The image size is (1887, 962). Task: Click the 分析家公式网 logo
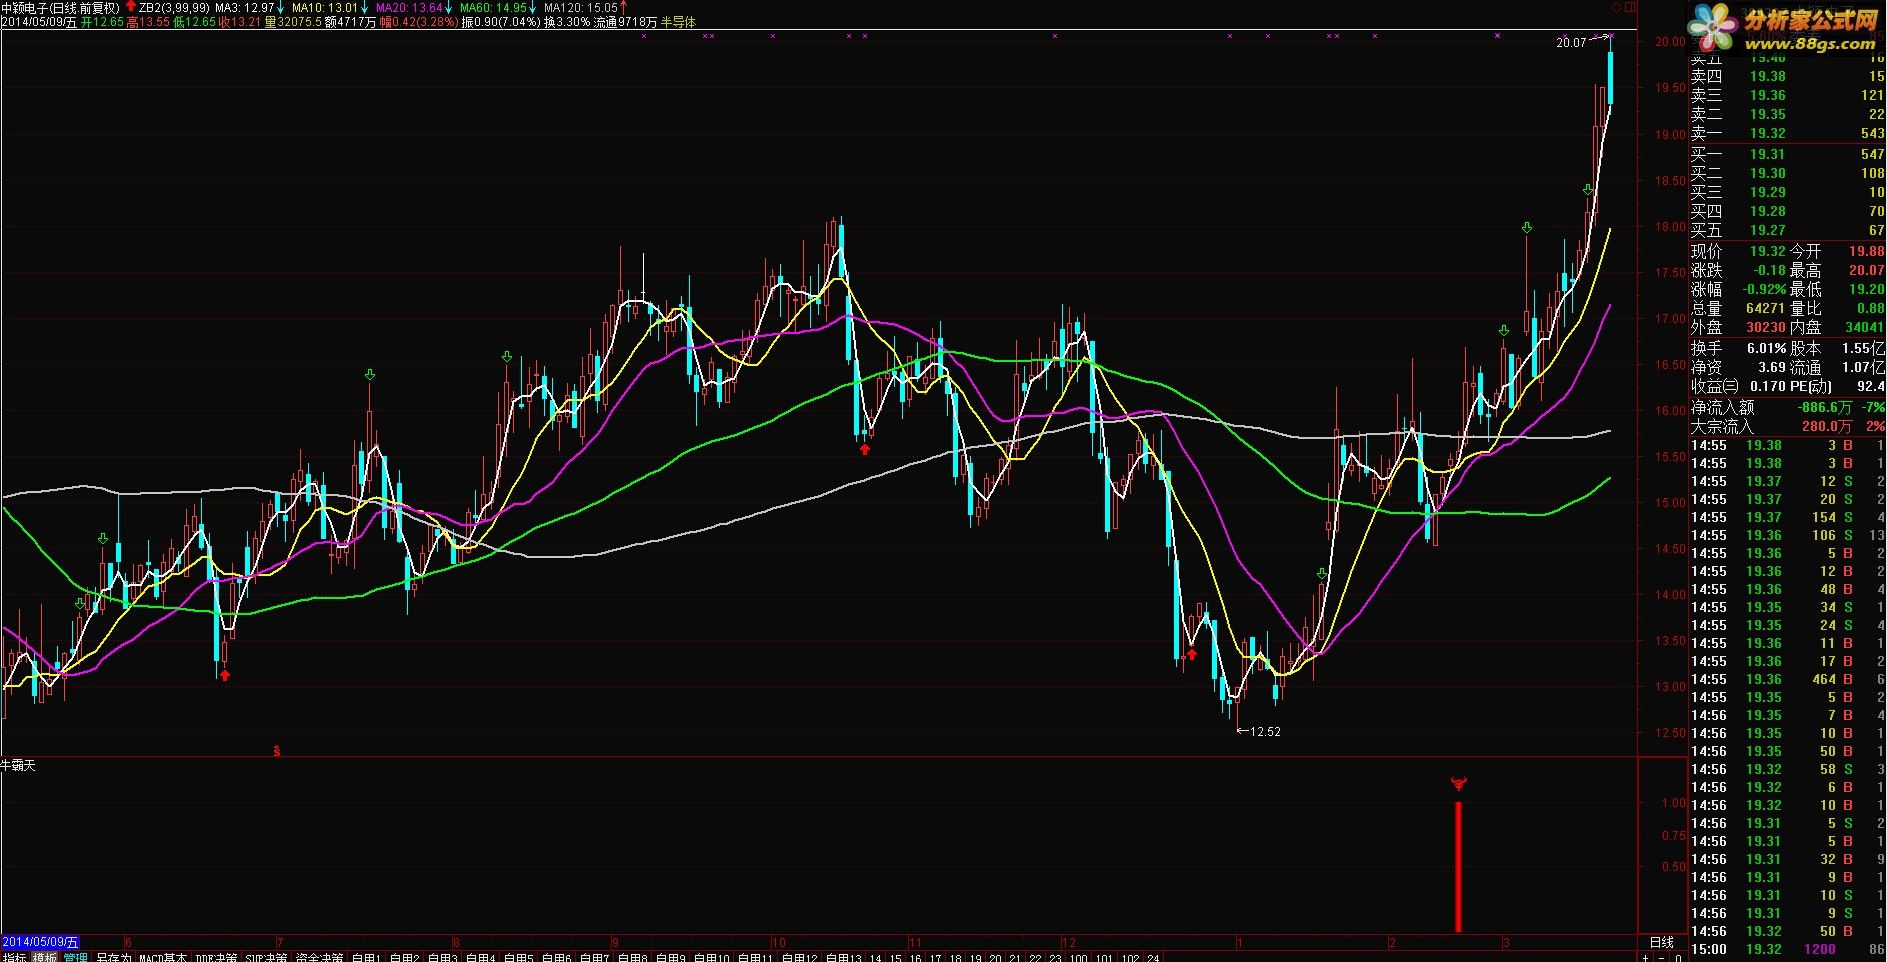pos(1783,29)
